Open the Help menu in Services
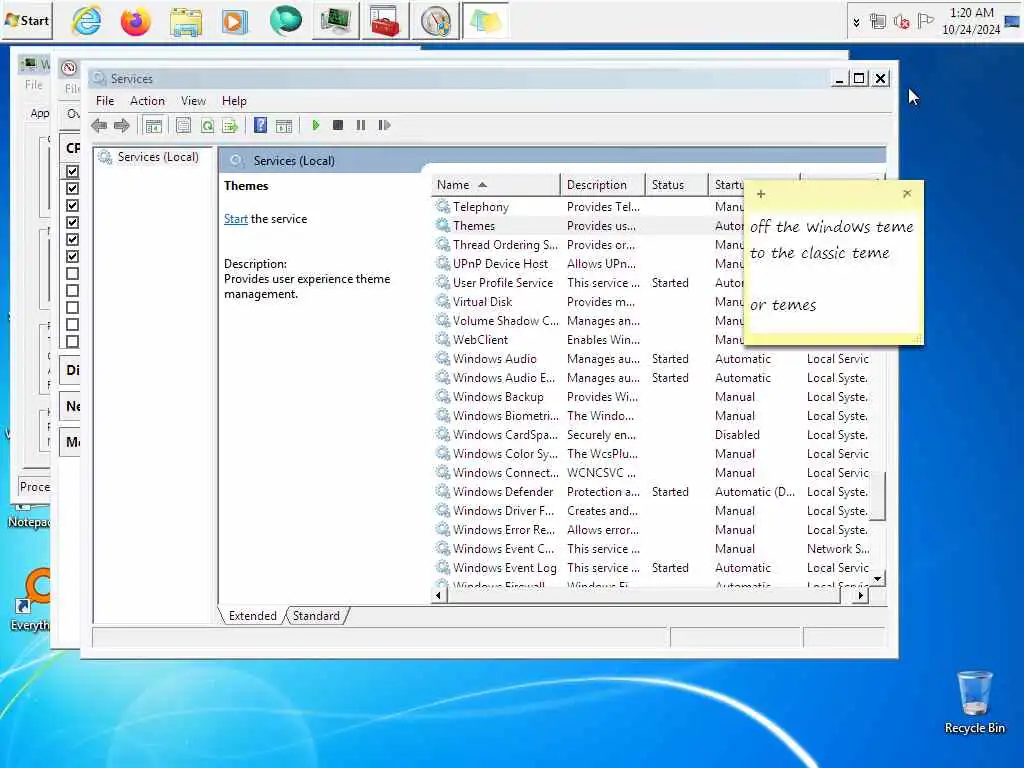The image size is (1024, 768). tap(234, 101)
